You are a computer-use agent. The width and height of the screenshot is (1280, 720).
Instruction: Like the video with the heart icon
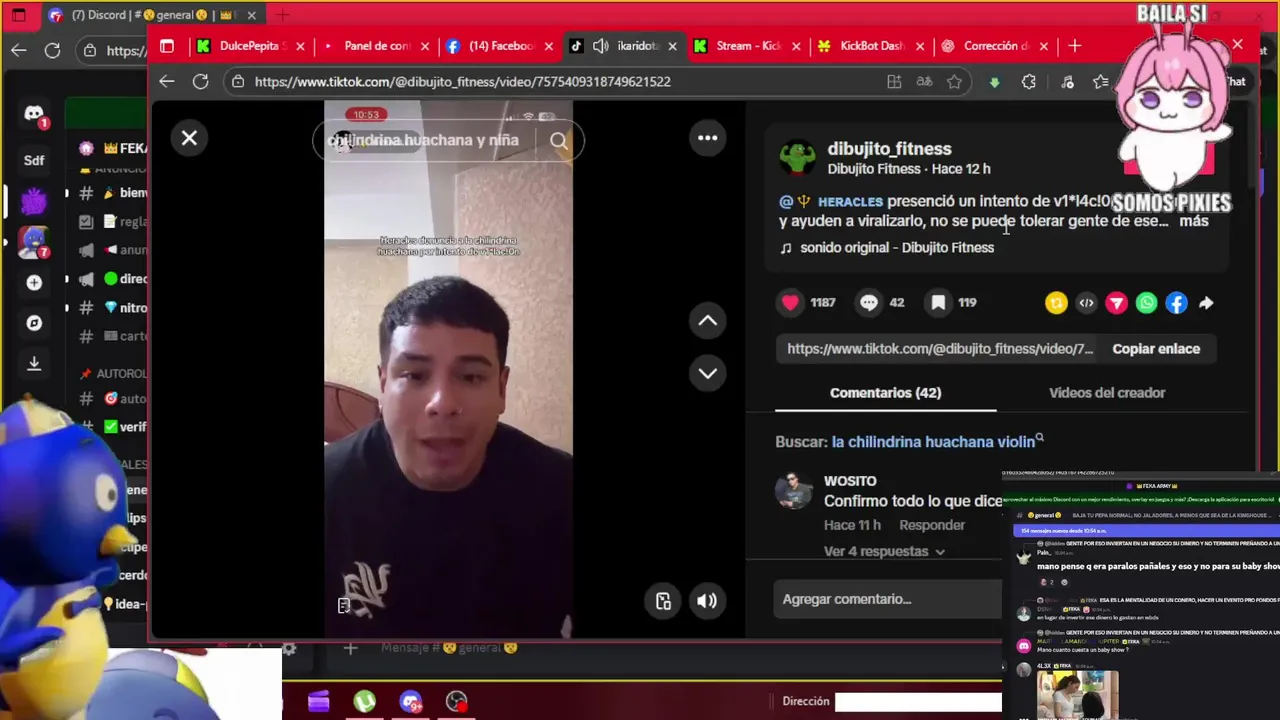tap(790, 302)
